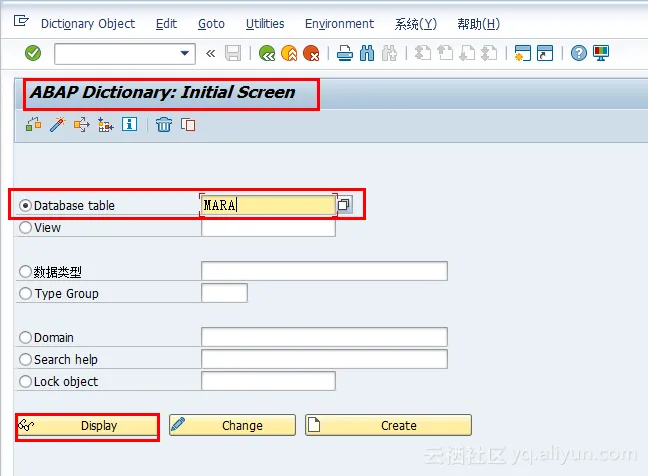
Task: Open the value help beside MARA field
Action: [x=344, y=205]
